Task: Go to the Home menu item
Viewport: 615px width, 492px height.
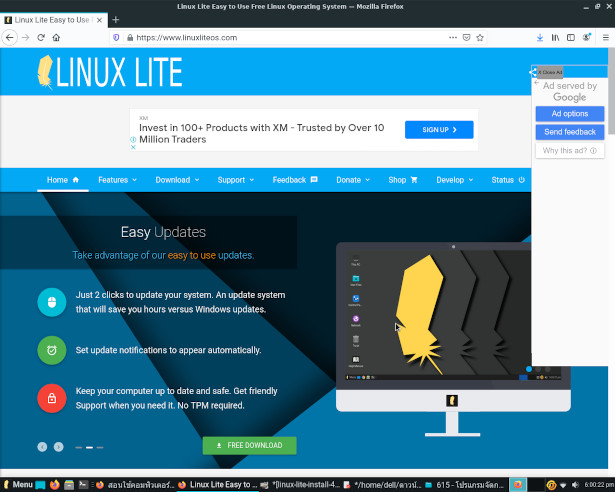Action: coord(63,180)
